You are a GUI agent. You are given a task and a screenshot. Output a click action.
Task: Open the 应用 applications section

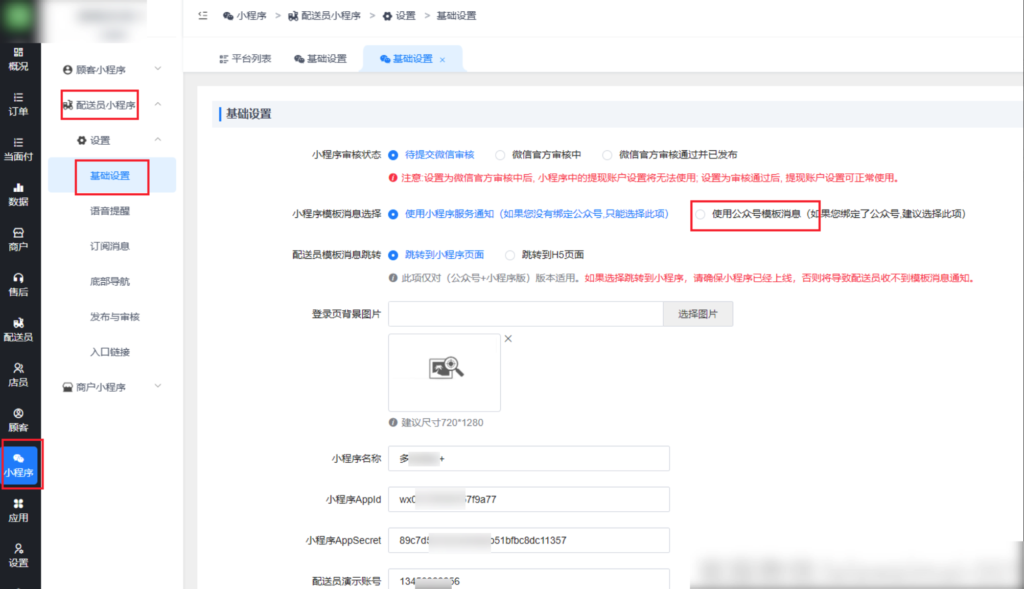point(18,510)
